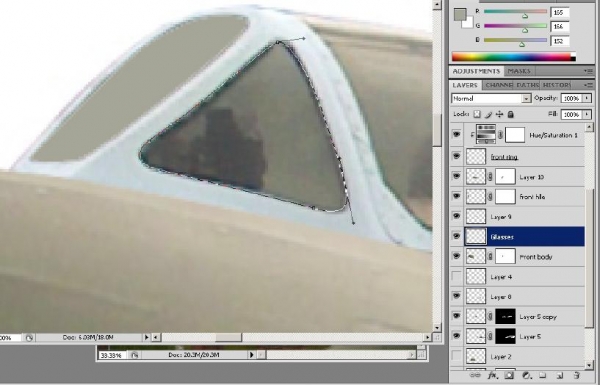Open status bar menu arrow next to Doc: 6.08M

pos(146,338)
